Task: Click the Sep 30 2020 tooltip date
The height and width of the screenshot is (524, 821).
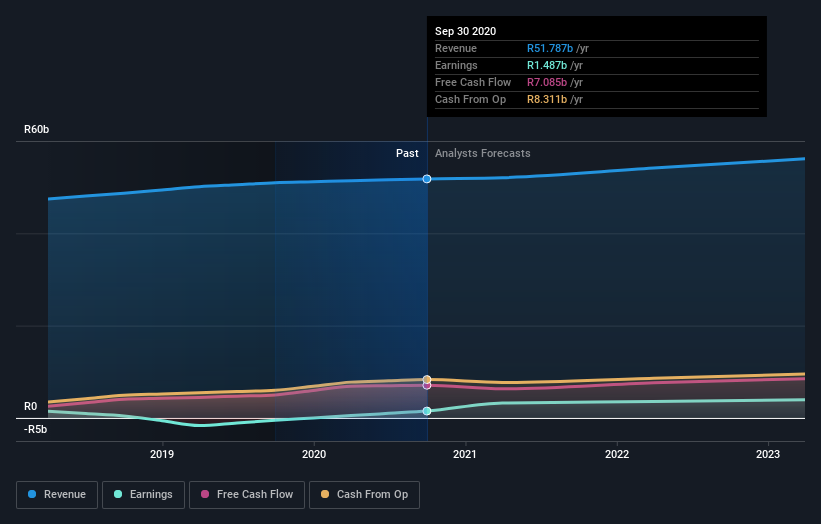Action: (x=465, y=31)
